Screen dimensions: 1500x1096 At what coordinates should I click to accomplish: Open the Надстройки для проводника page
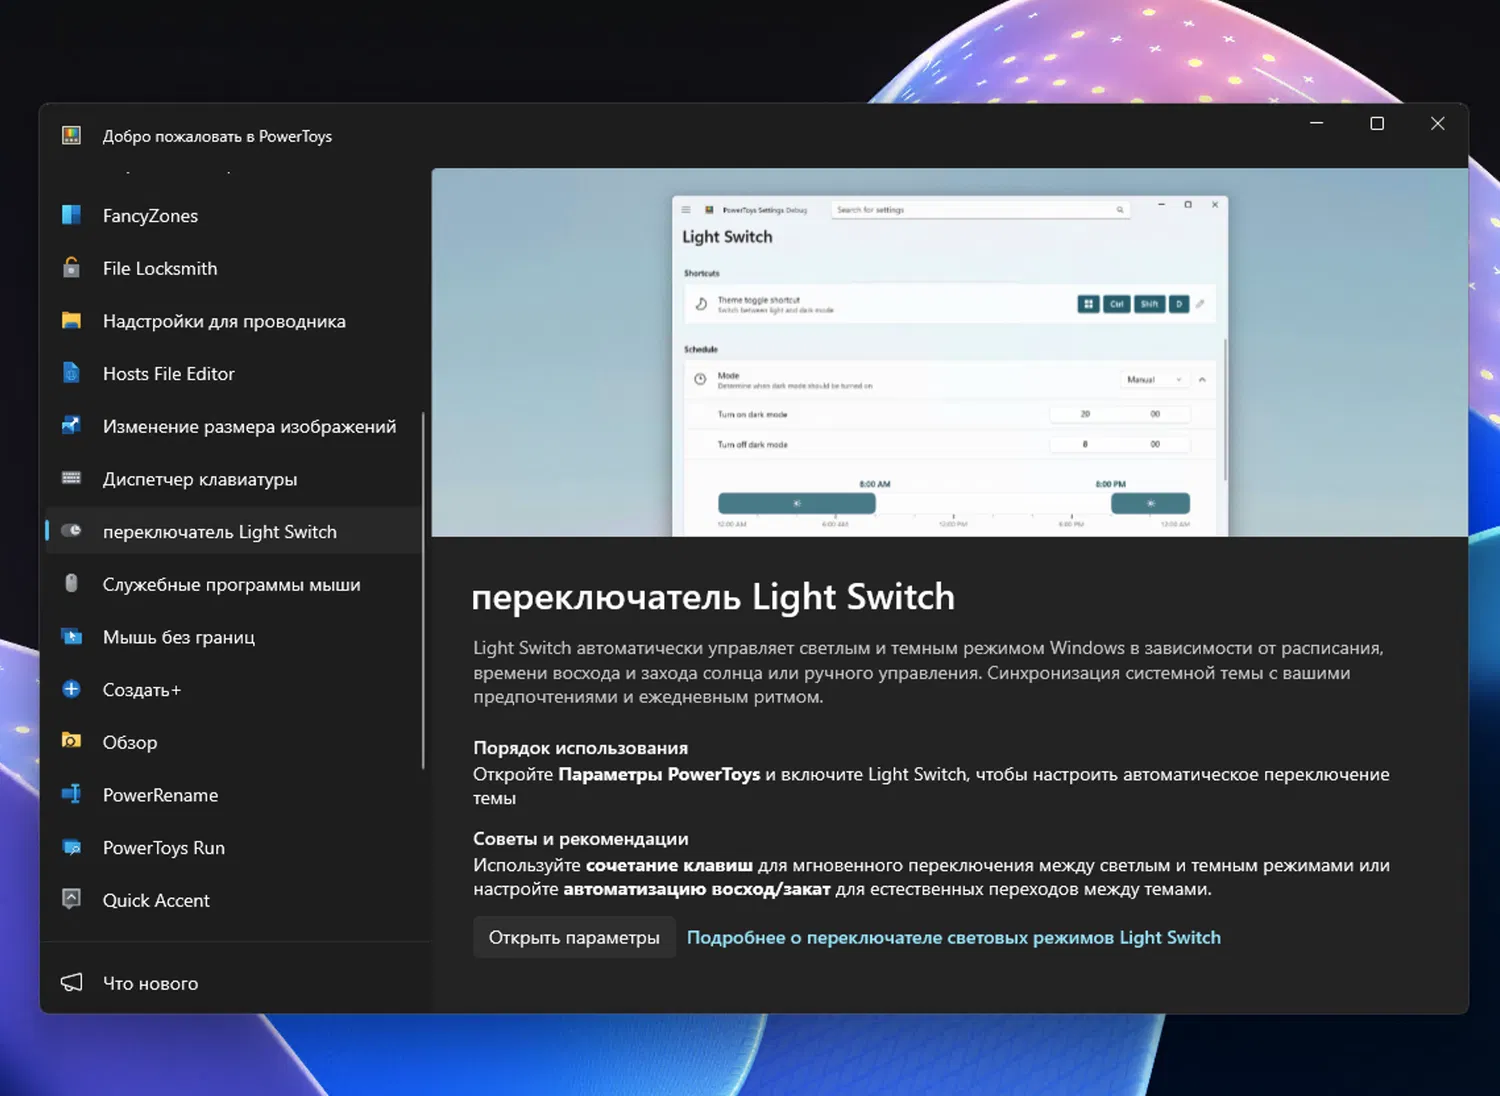pyautogui.click(x=233, y=321)
